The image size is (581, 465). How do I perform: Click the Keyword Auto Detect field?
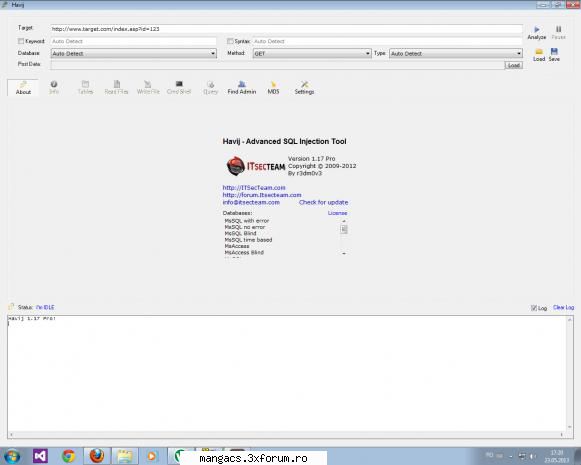133,41
